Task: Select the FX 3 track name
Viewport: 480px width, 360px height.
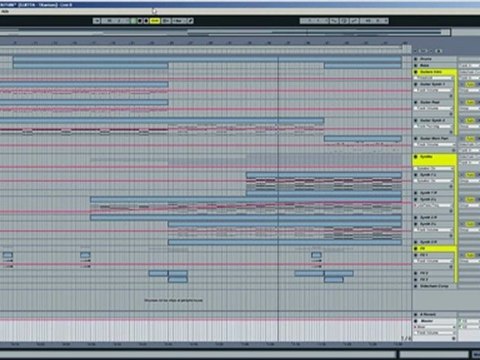Action: (424, 280)
